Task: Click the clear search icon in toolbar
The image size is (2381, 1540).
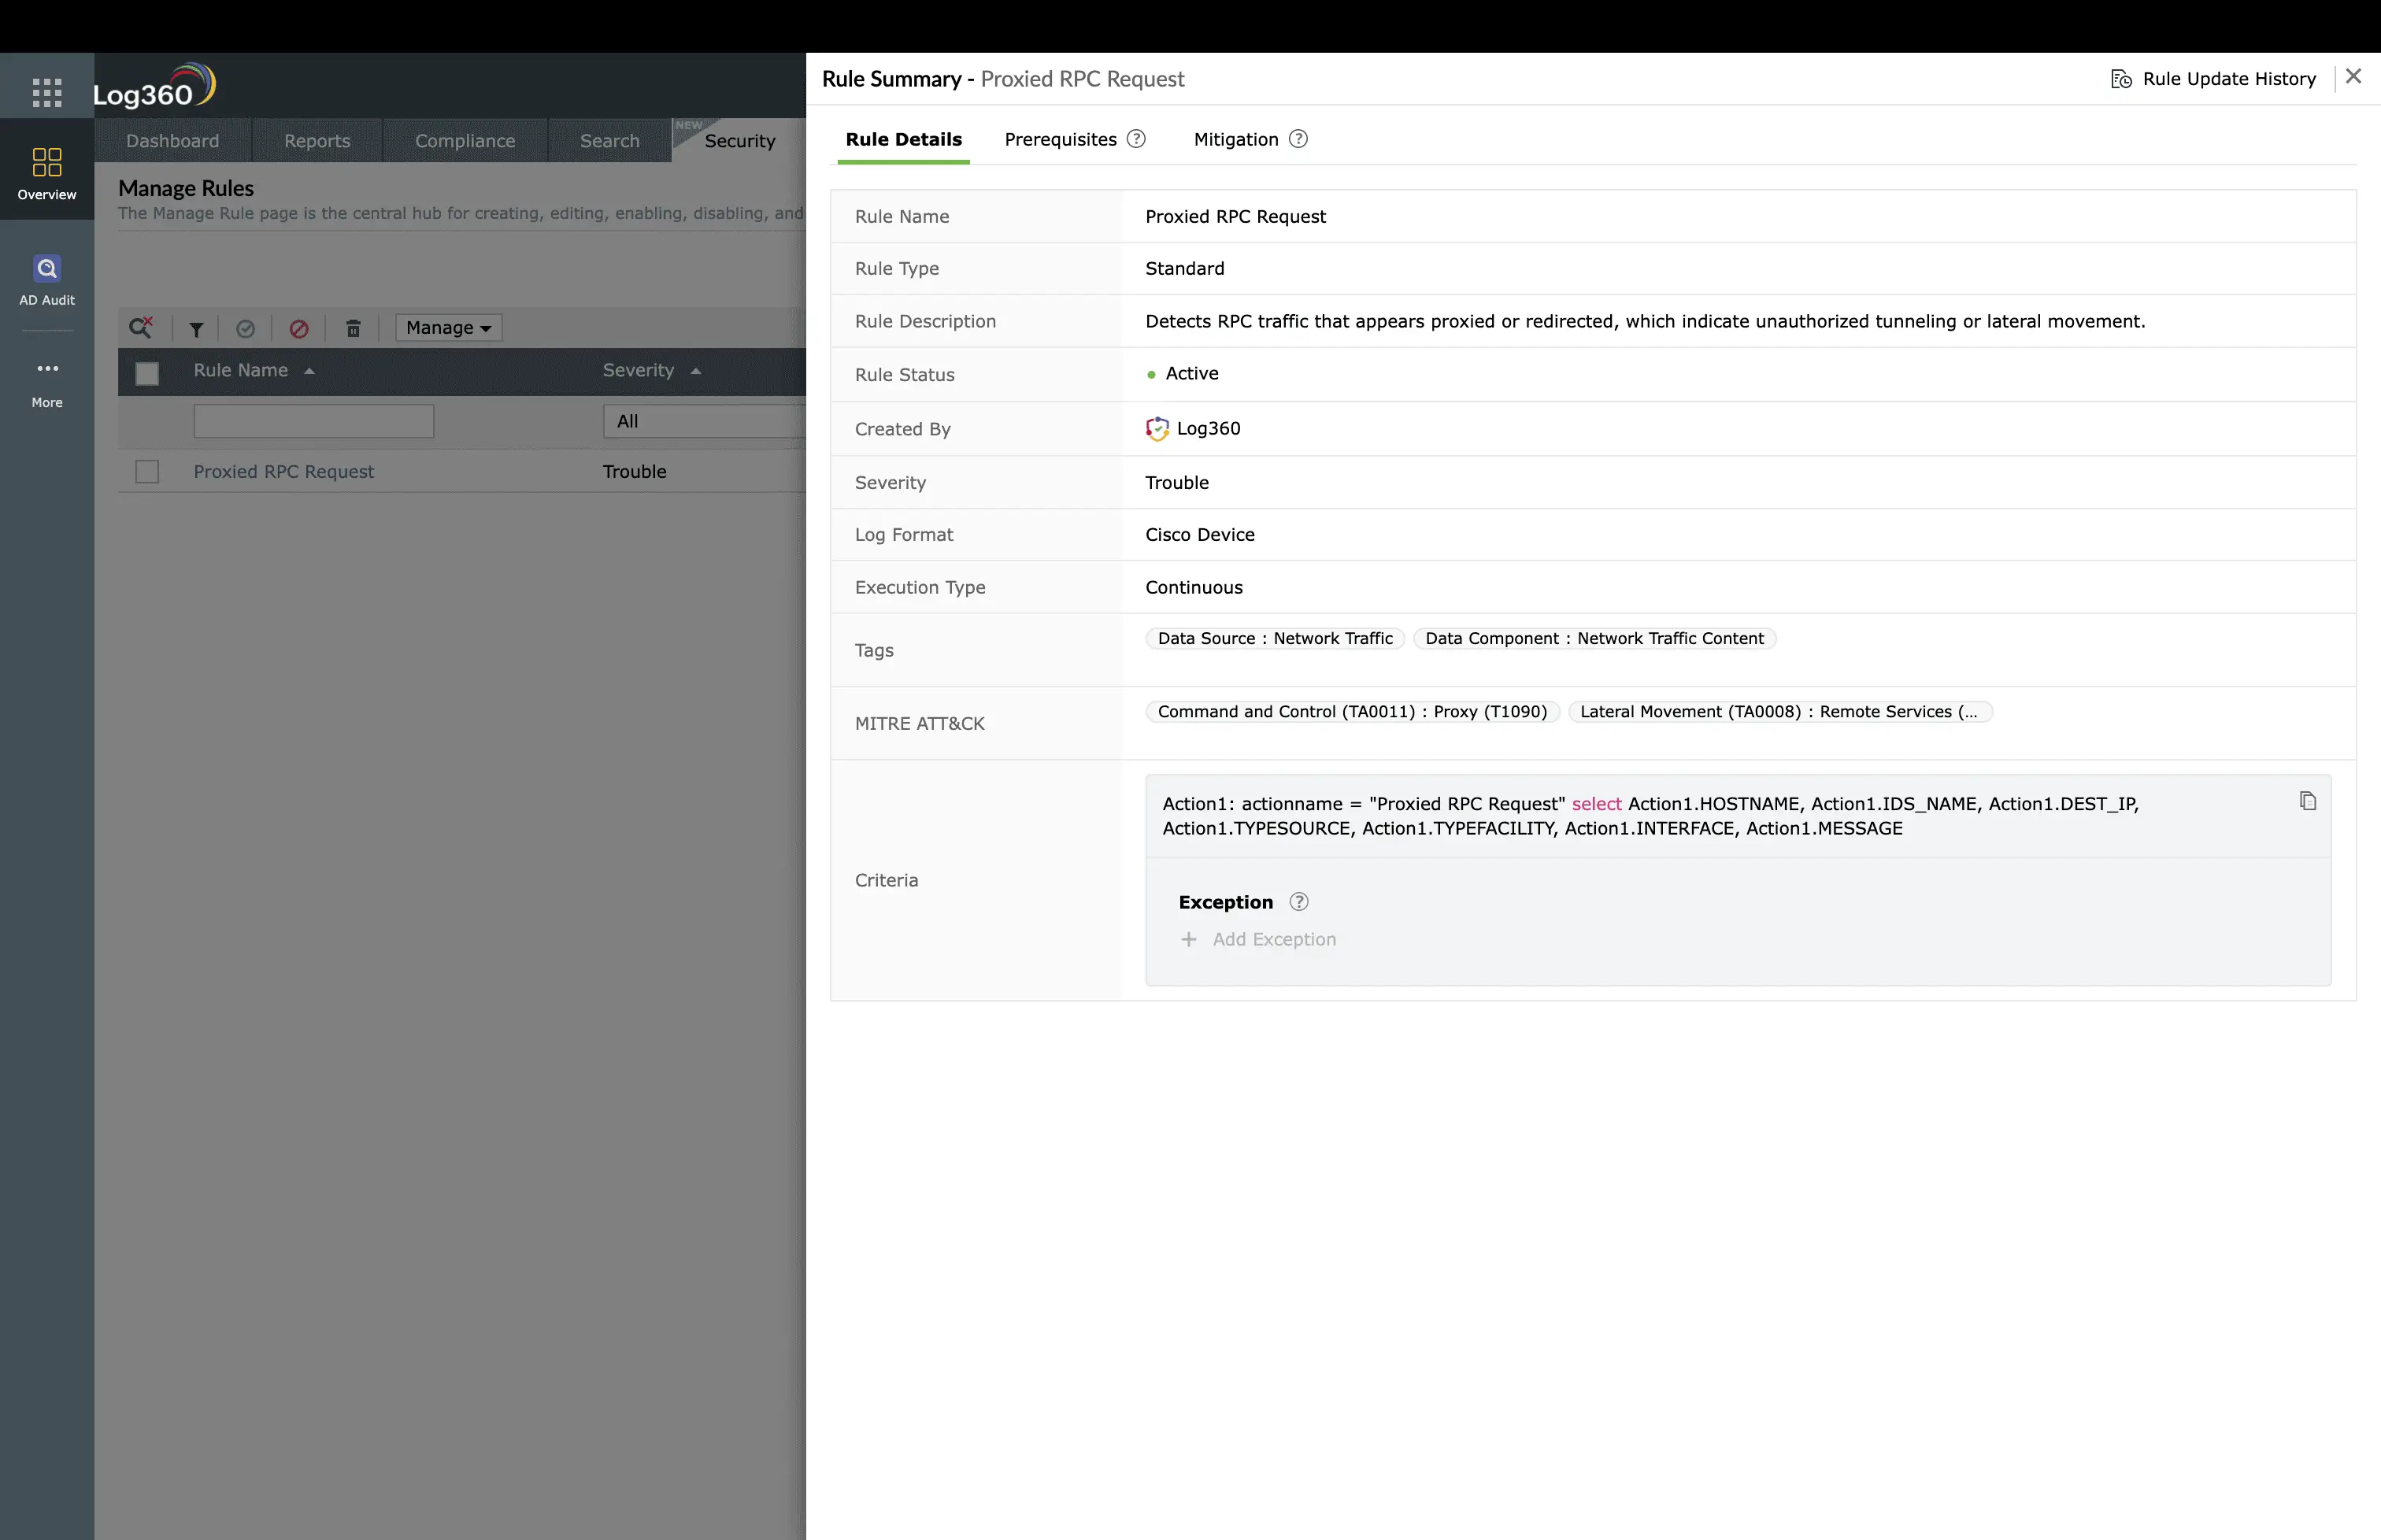Action: tap(141, 327)
